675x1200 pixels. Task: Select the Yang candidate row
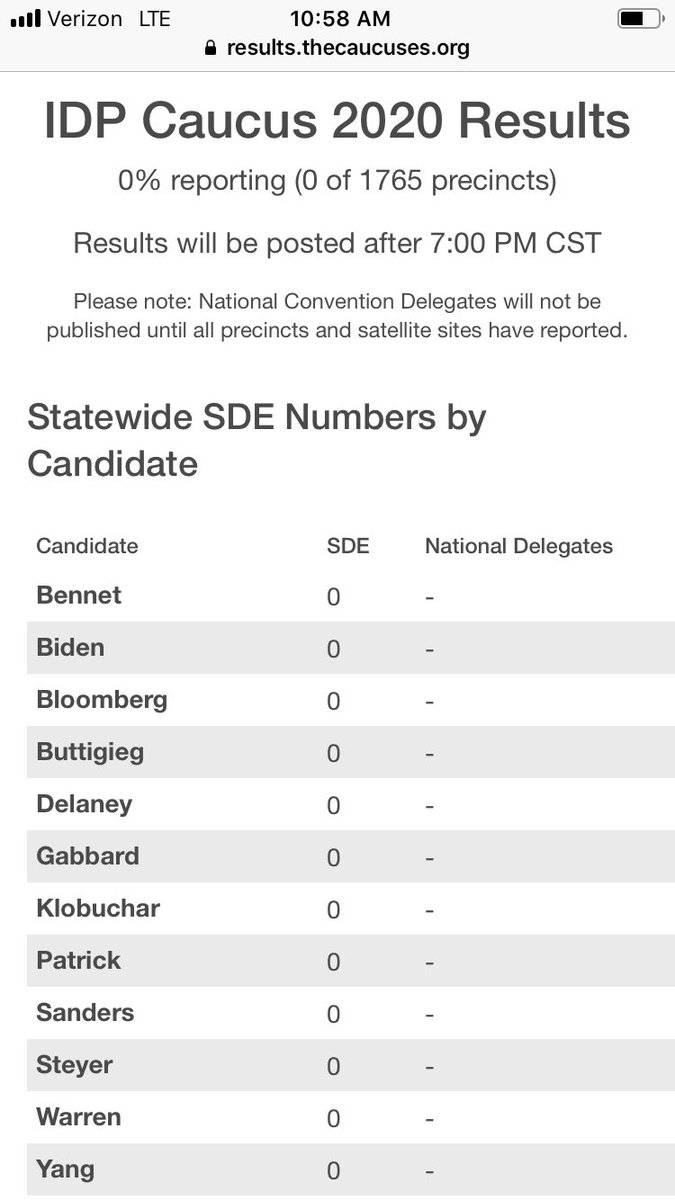337,1169
